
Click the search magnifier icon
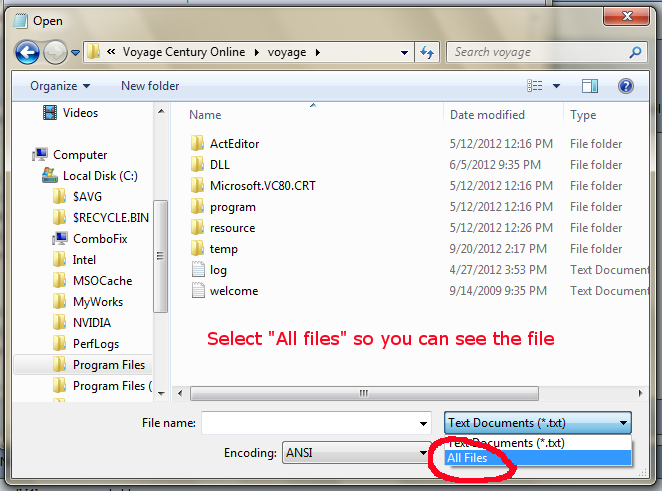(x=635, y=52)
